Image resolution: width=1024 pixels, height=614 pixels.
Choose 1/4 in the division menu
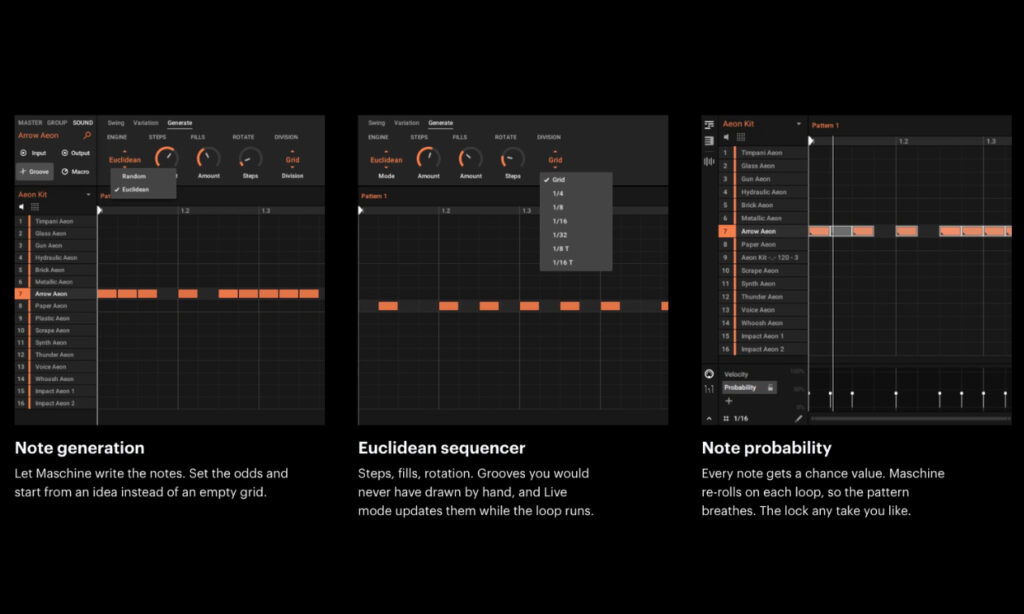[576, 193]
